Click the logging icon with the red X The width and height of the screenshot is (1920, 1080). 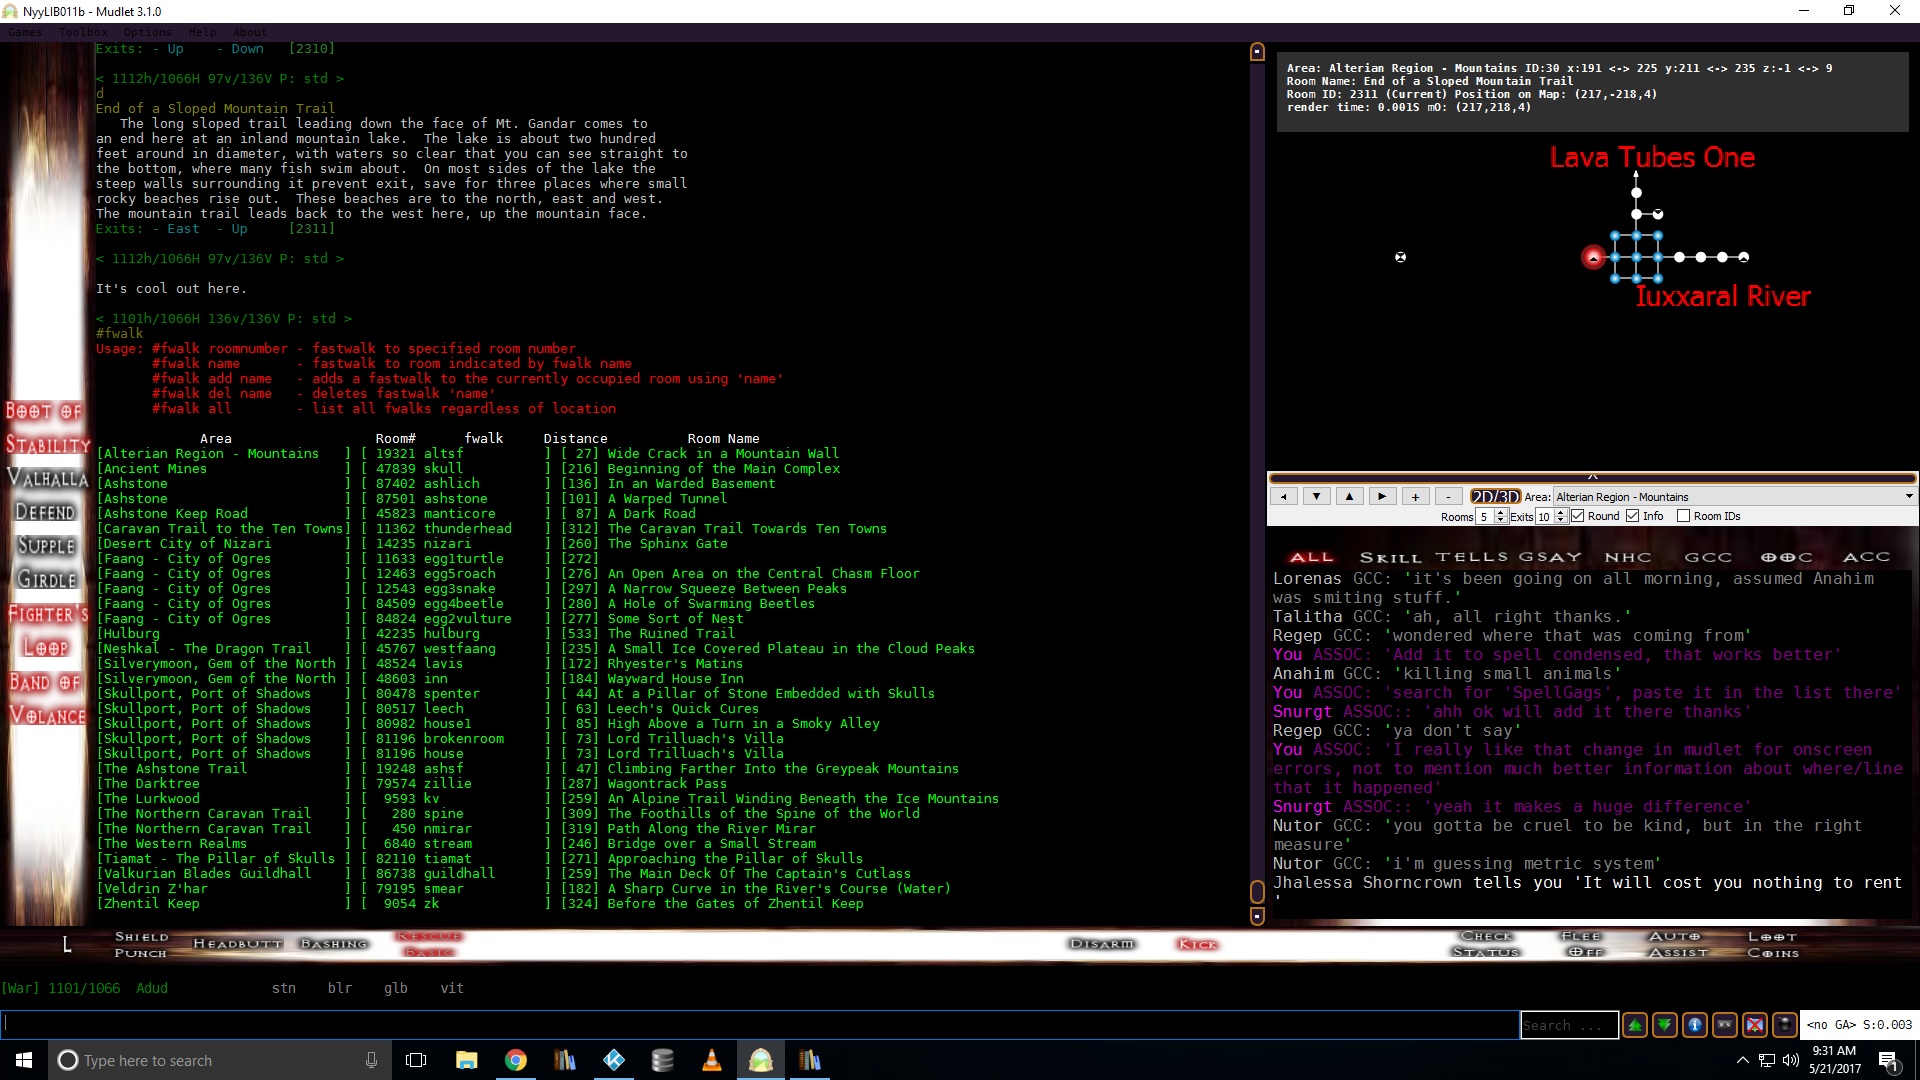tap(1755, 1025)
